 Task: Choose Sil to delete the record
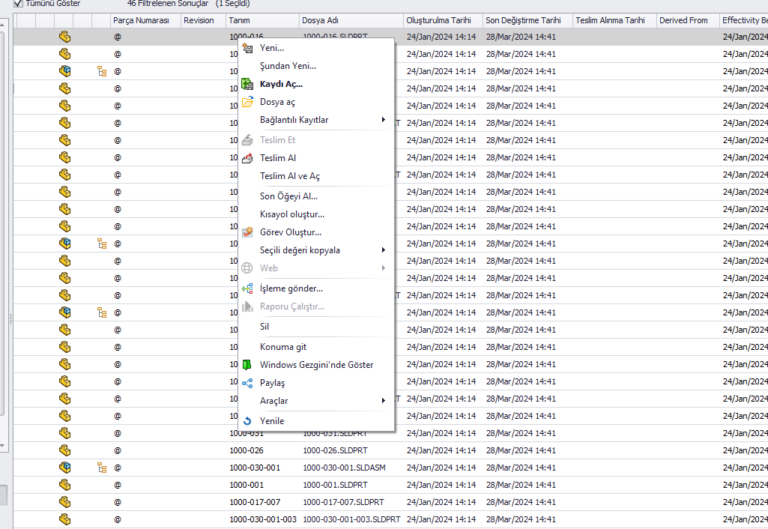pyautogui.click(x=265, y=326)
